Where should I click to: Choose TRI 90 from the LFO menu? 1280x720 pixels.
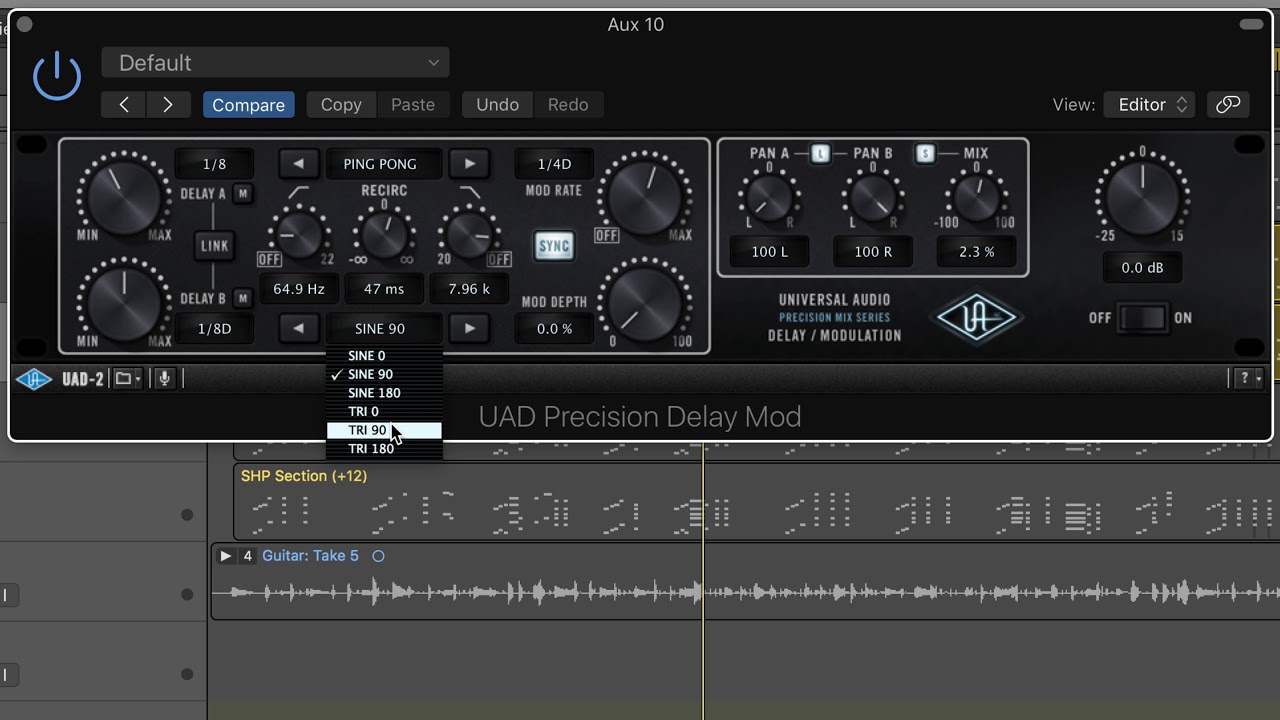click(384, 431)
